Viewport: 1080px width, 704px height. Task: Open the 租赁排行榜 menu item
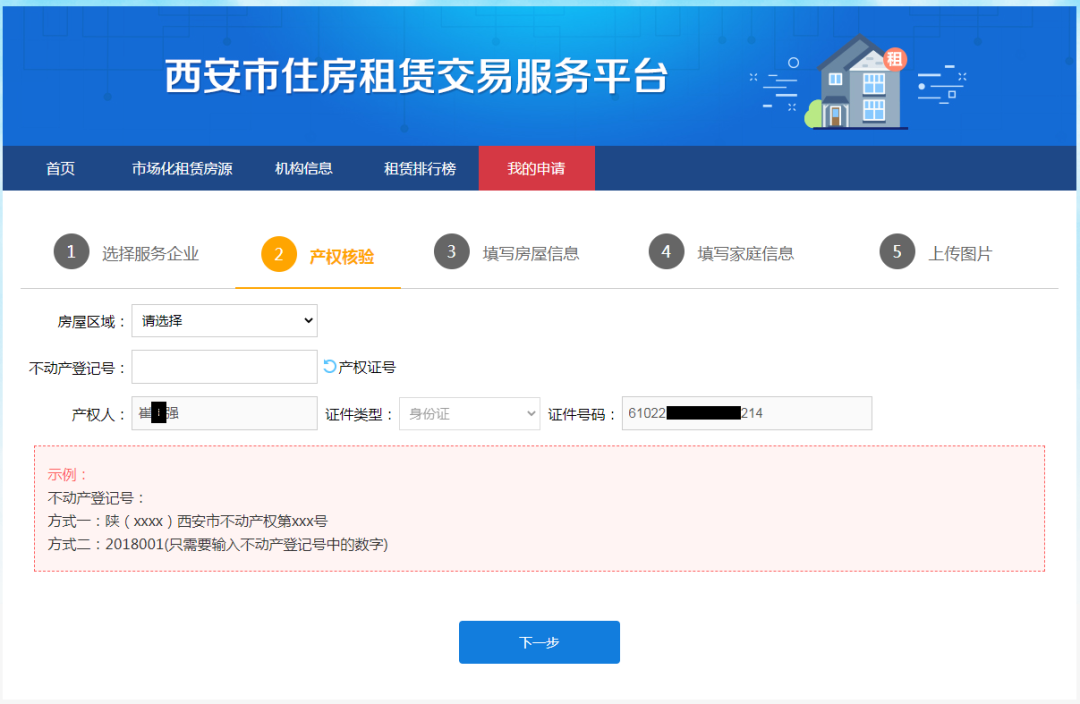[x=420, y=169]
